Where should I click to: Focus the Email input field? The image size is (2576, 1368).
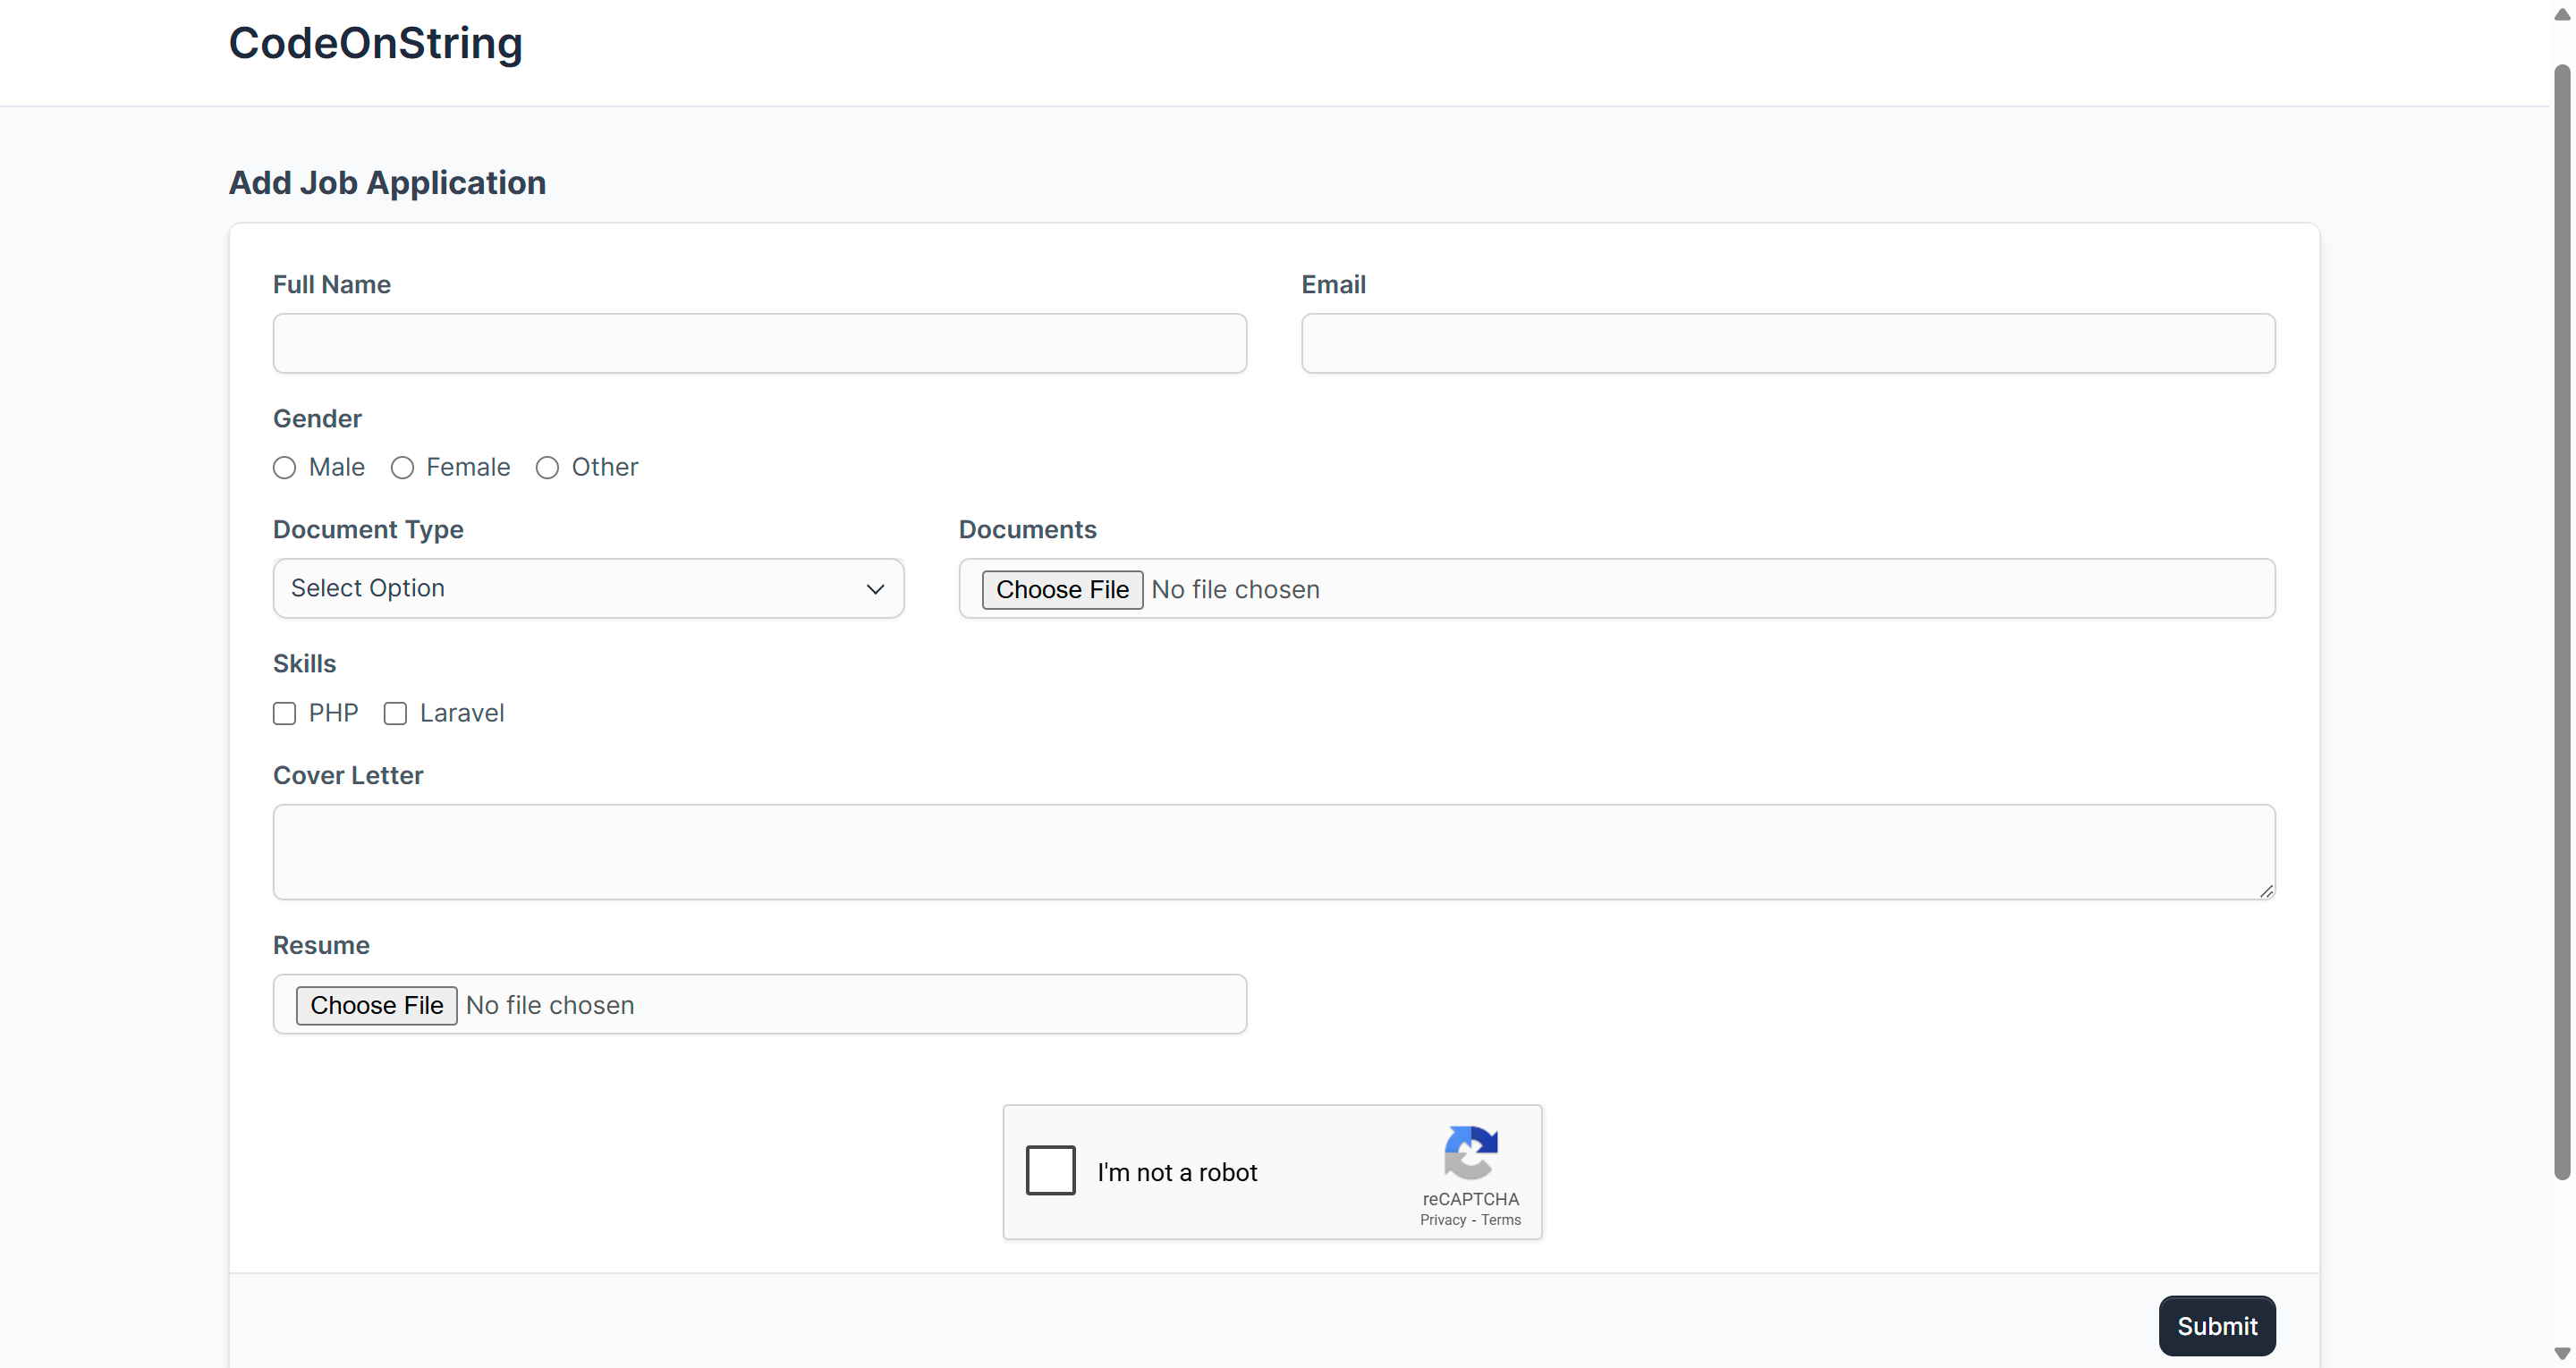point(1788,343)
